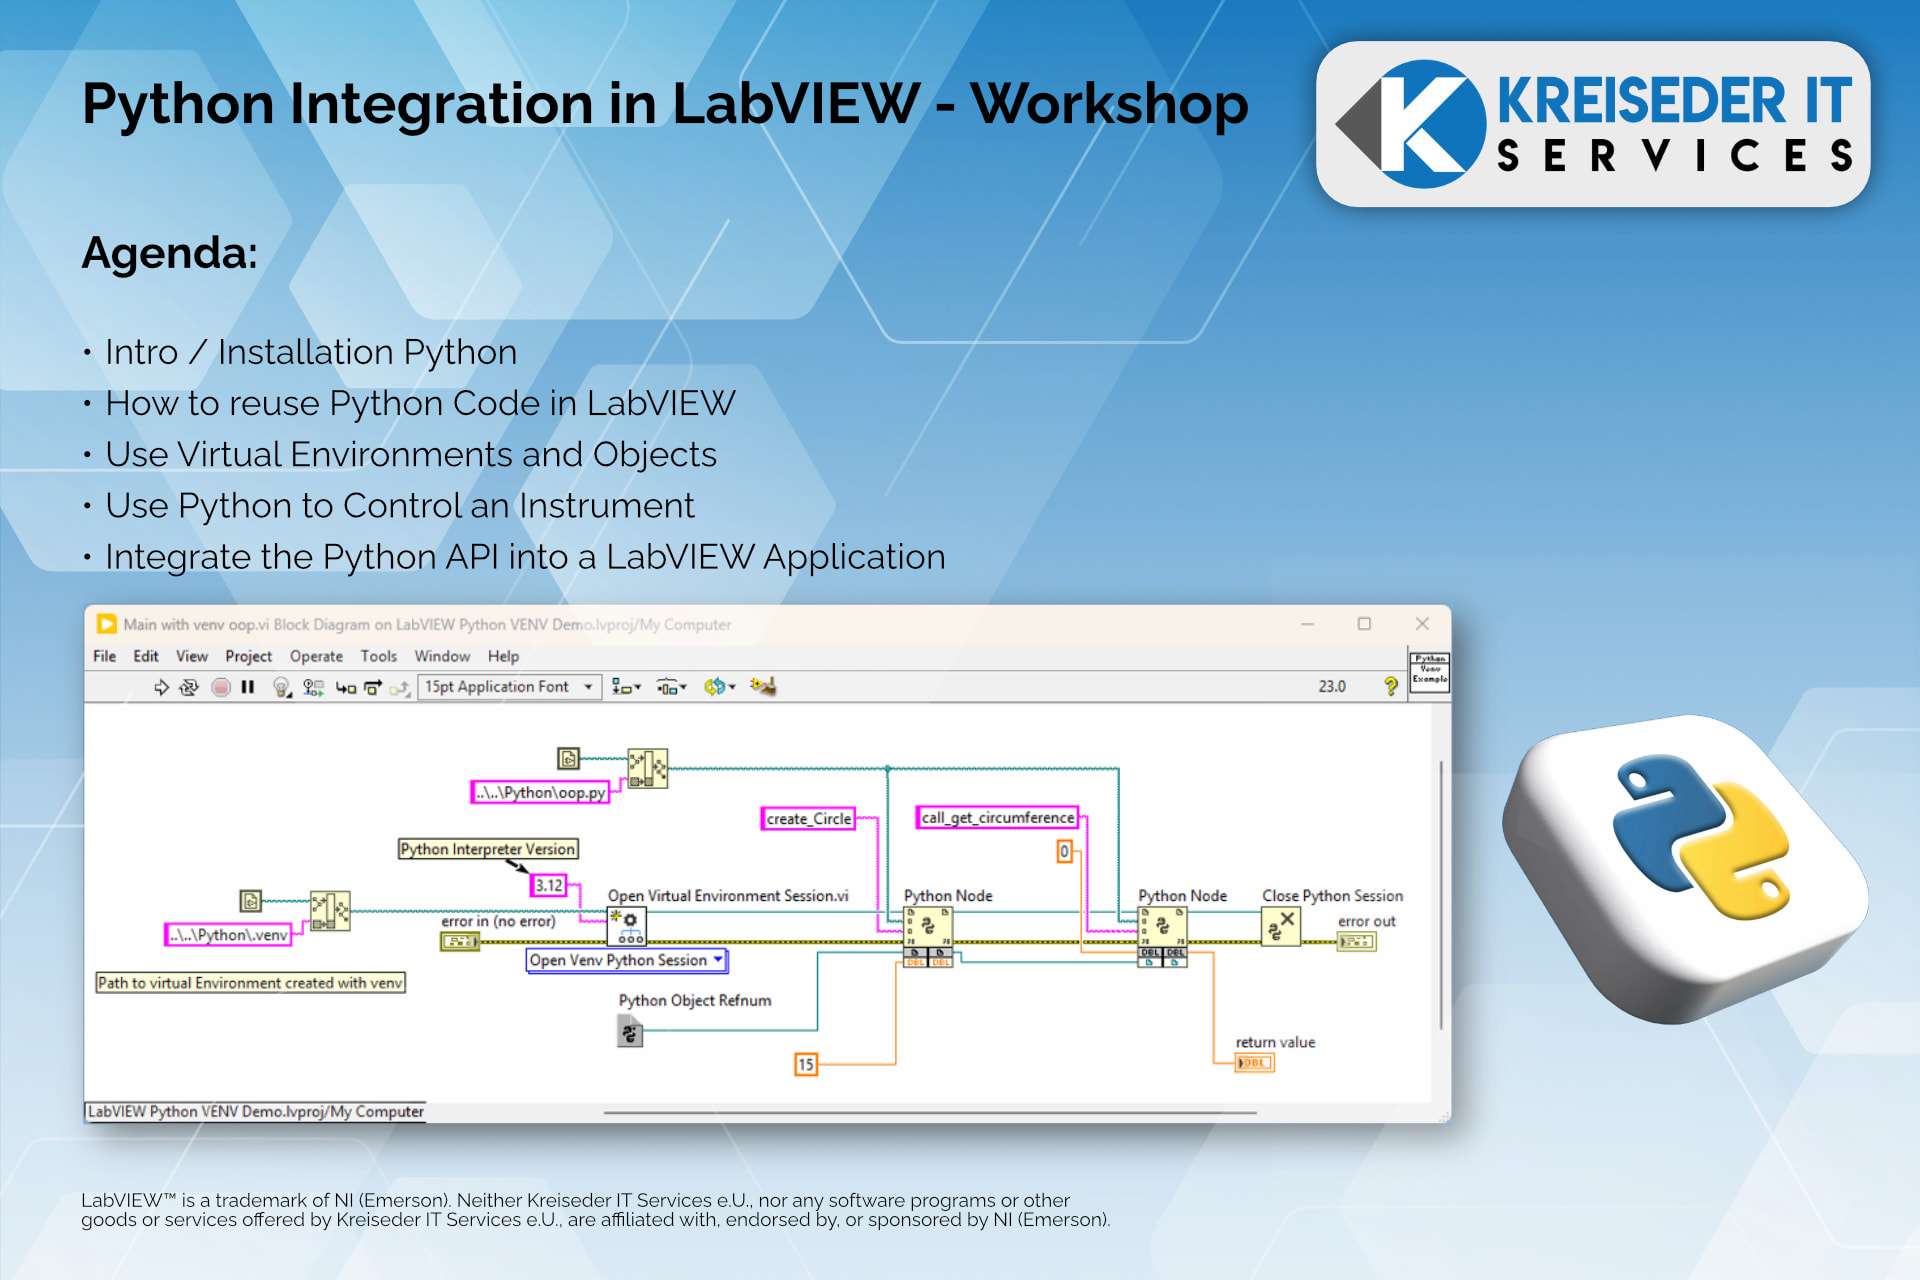Click the Path to virtual Environment comment label
The image size is (1920, 1280).
coord(250,983)
